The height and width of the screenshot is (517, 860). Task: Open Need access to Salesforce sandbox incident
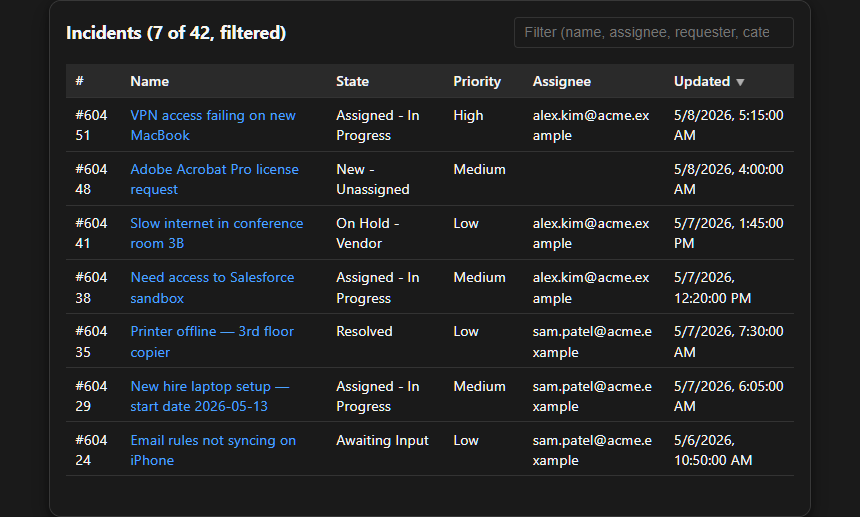click(212, 287)
